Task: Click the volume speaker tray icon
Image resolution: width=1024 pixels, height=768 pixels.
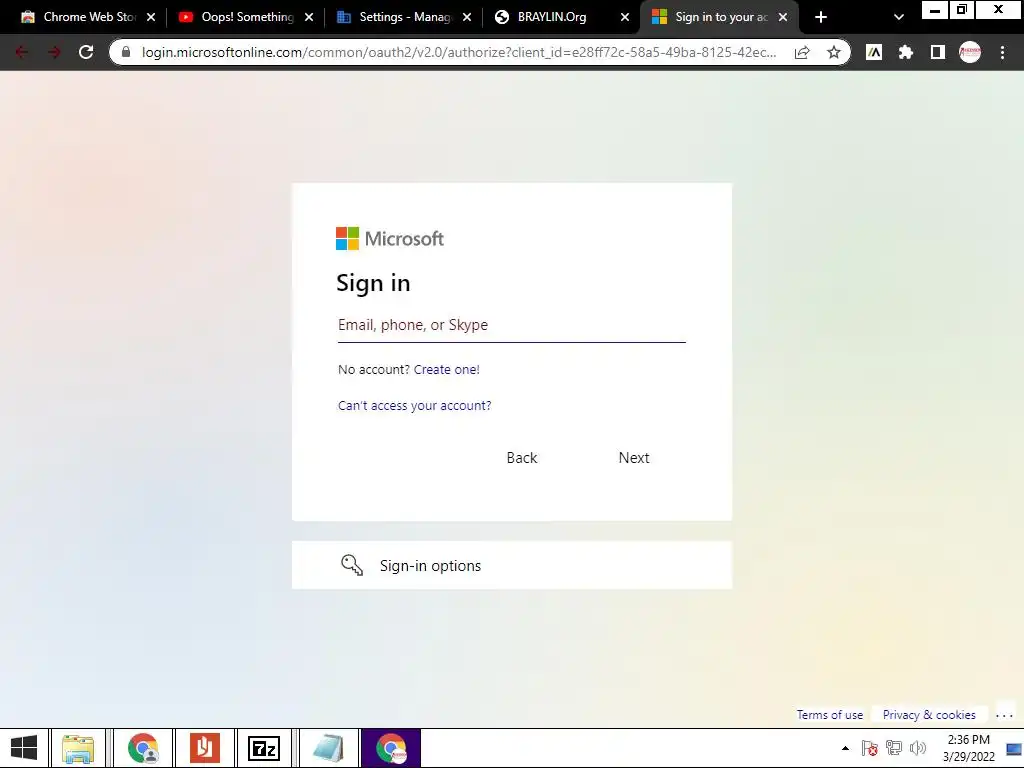Action: tap(918, 748)
